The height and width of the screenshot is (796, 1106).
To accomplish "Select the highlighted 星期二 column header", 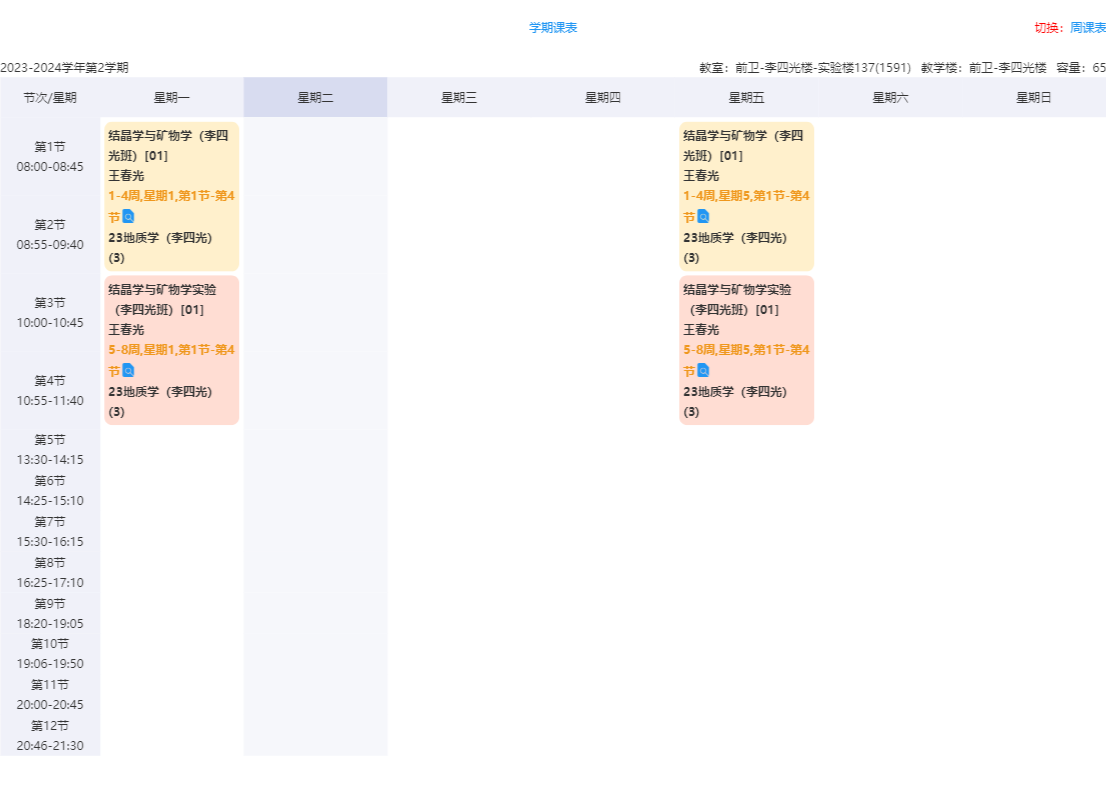I will 315,97.
